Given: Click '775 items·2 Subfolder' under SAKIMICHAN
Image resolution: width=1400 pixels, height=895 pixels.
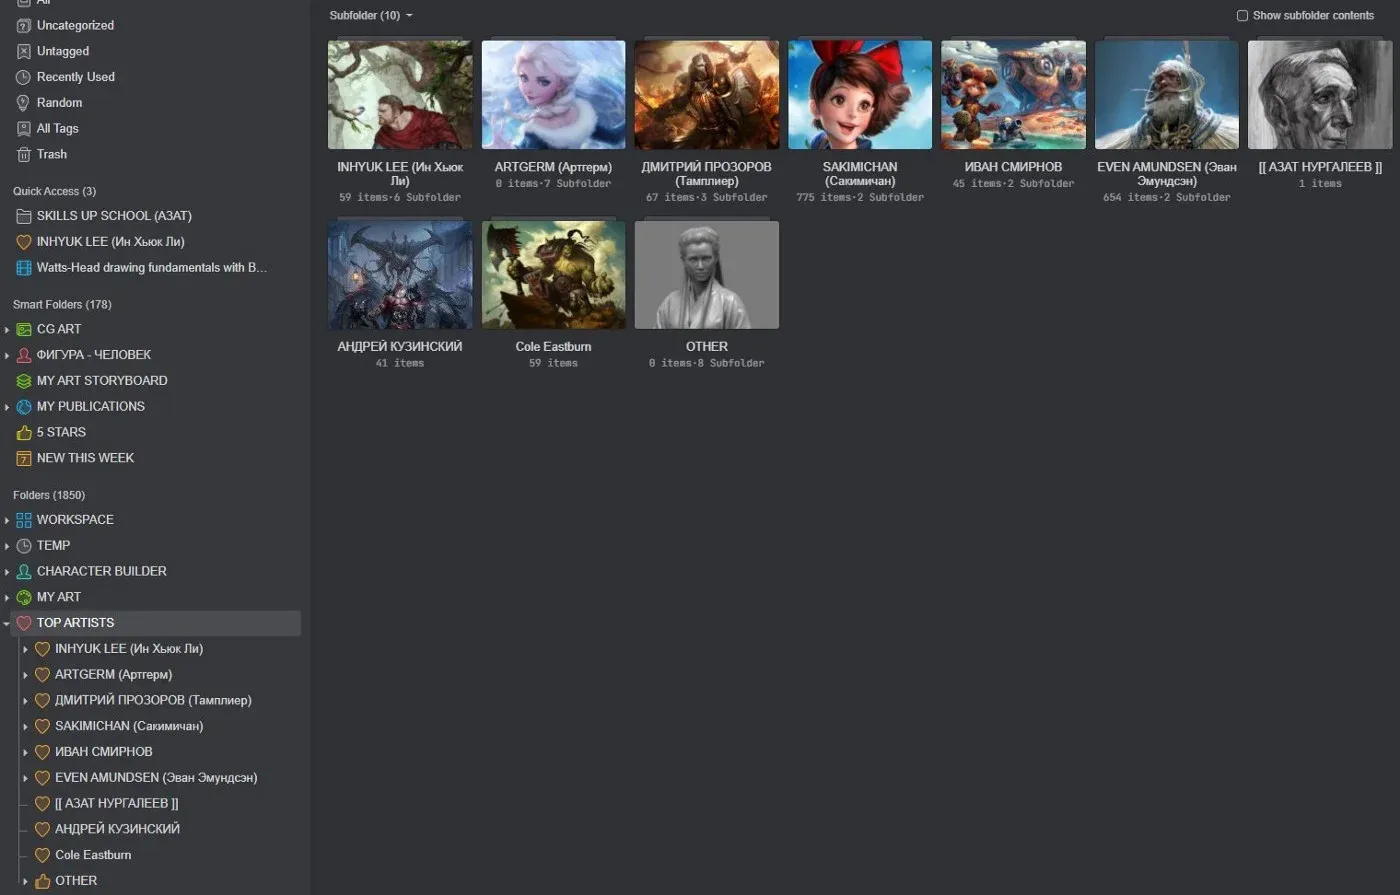Looking at the screenshot, I should 860,198.
